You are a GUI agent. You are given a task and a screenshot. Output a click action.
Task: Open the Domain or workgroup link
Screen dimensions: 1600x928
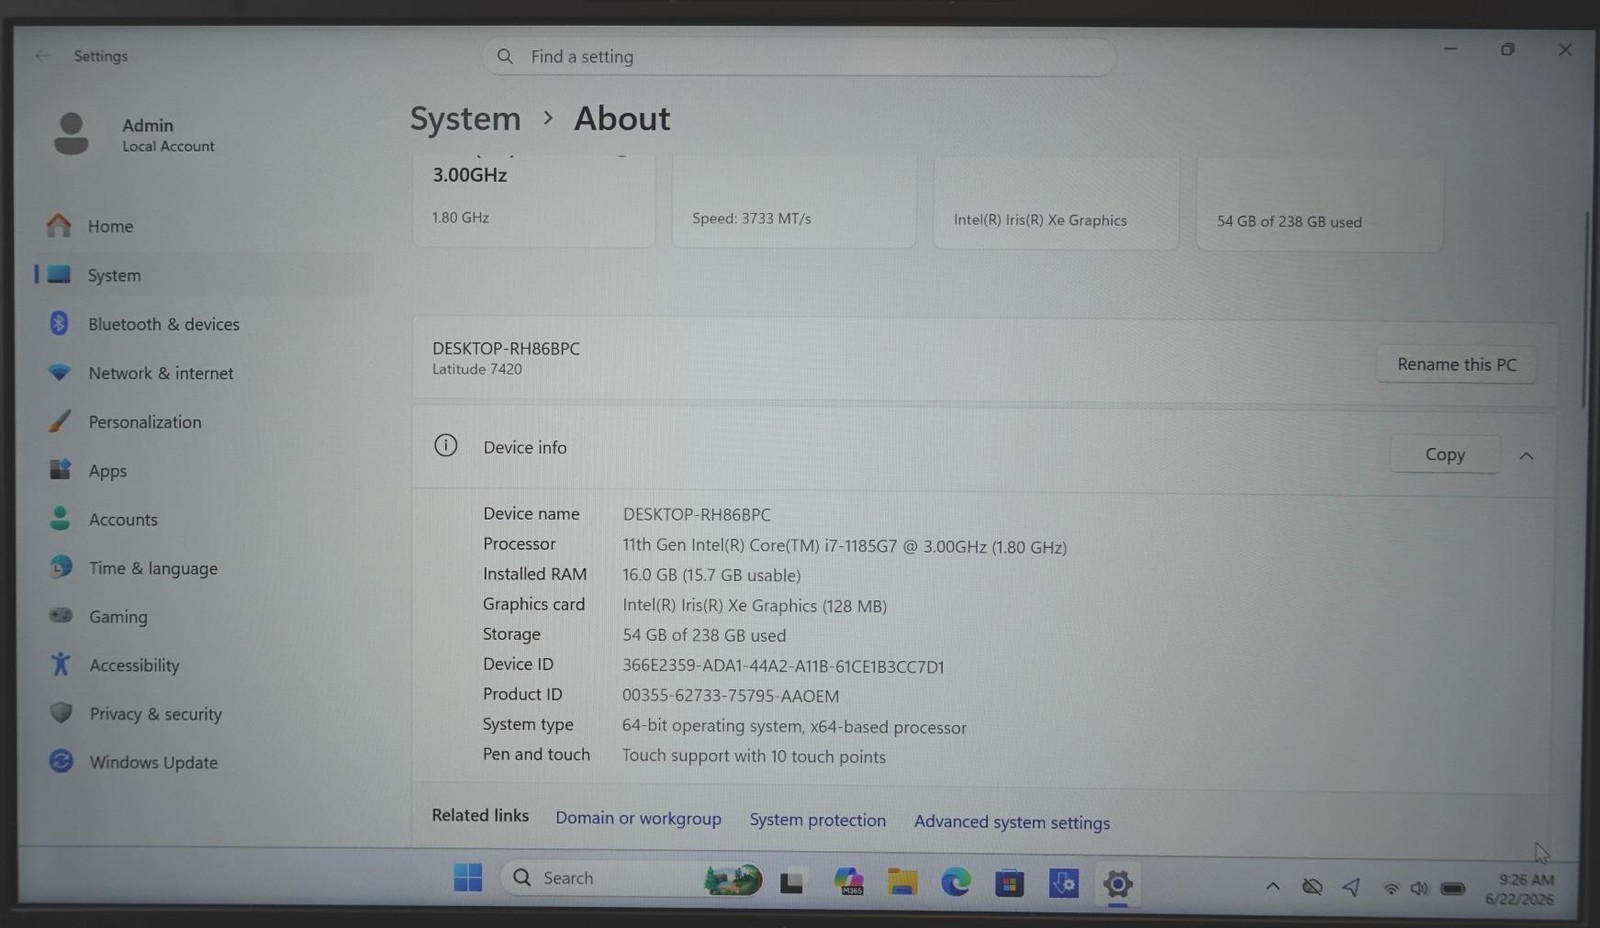(x=638, y=818)
